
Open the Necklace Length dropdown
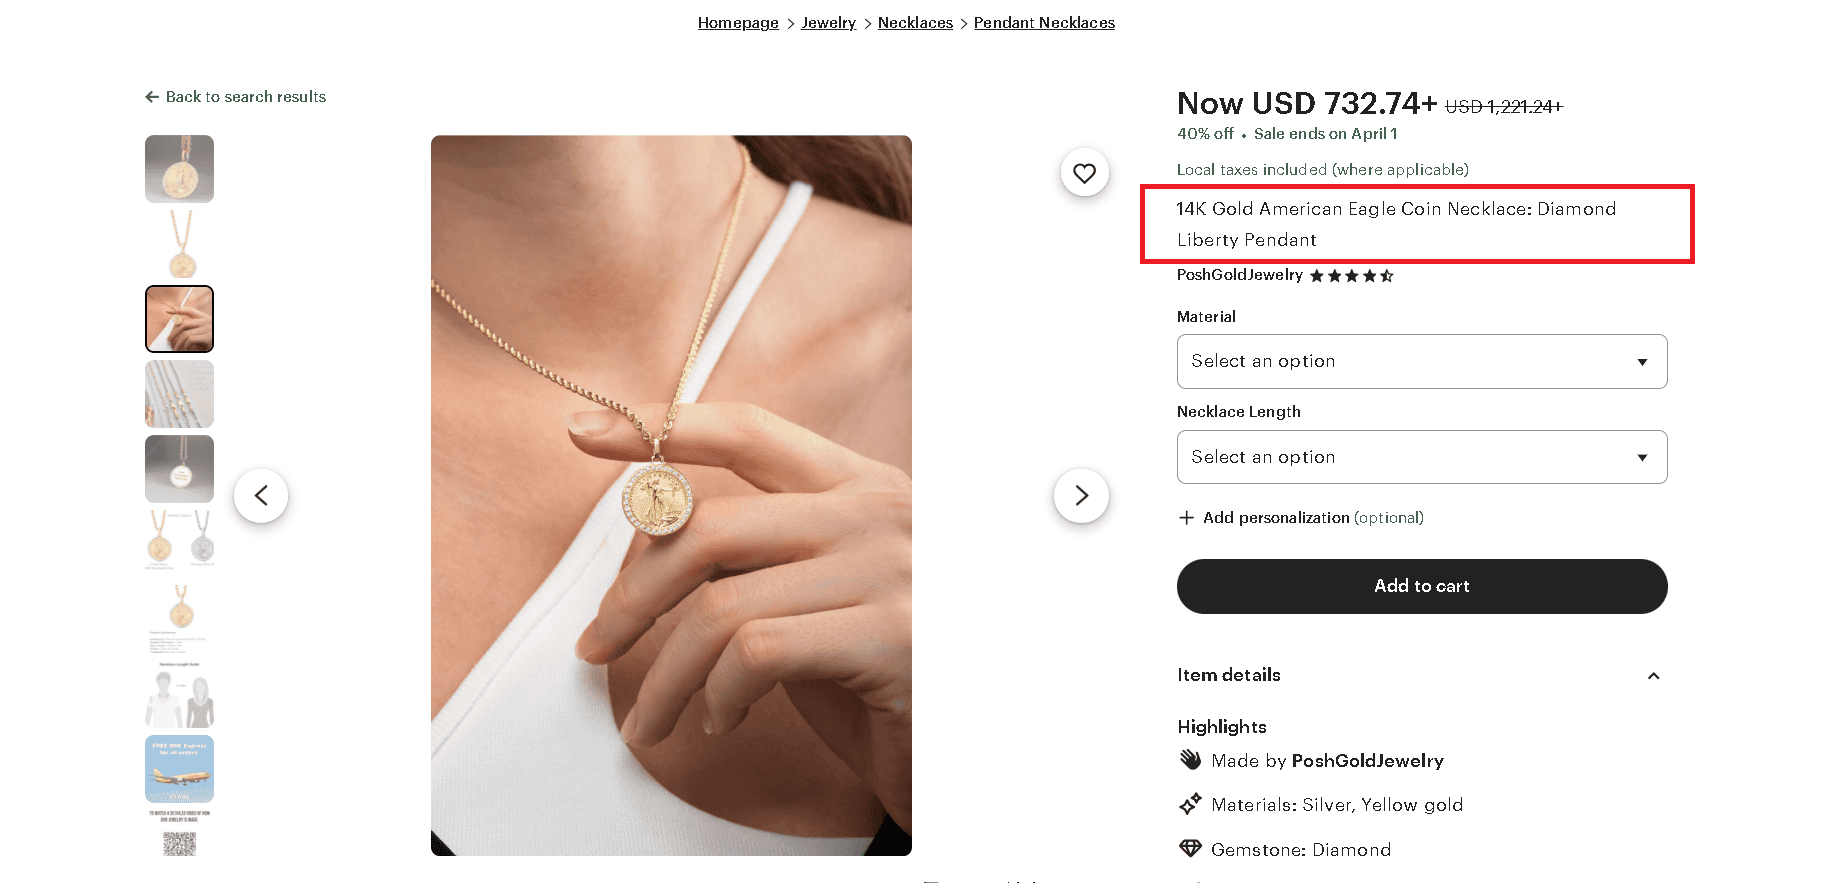(x=1421, y=457)
